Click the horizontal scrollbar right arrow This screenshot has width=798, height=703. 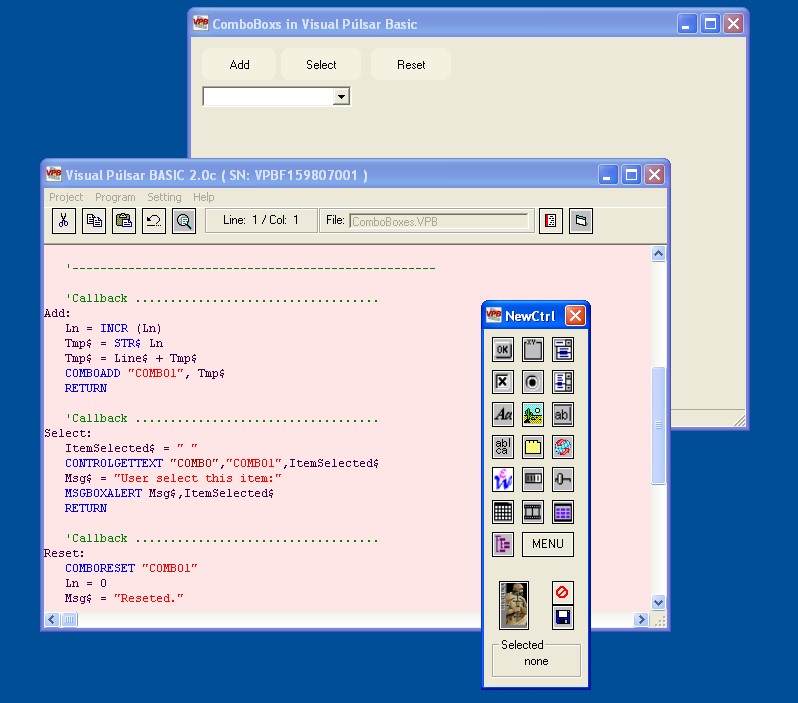tap(641, 620)
